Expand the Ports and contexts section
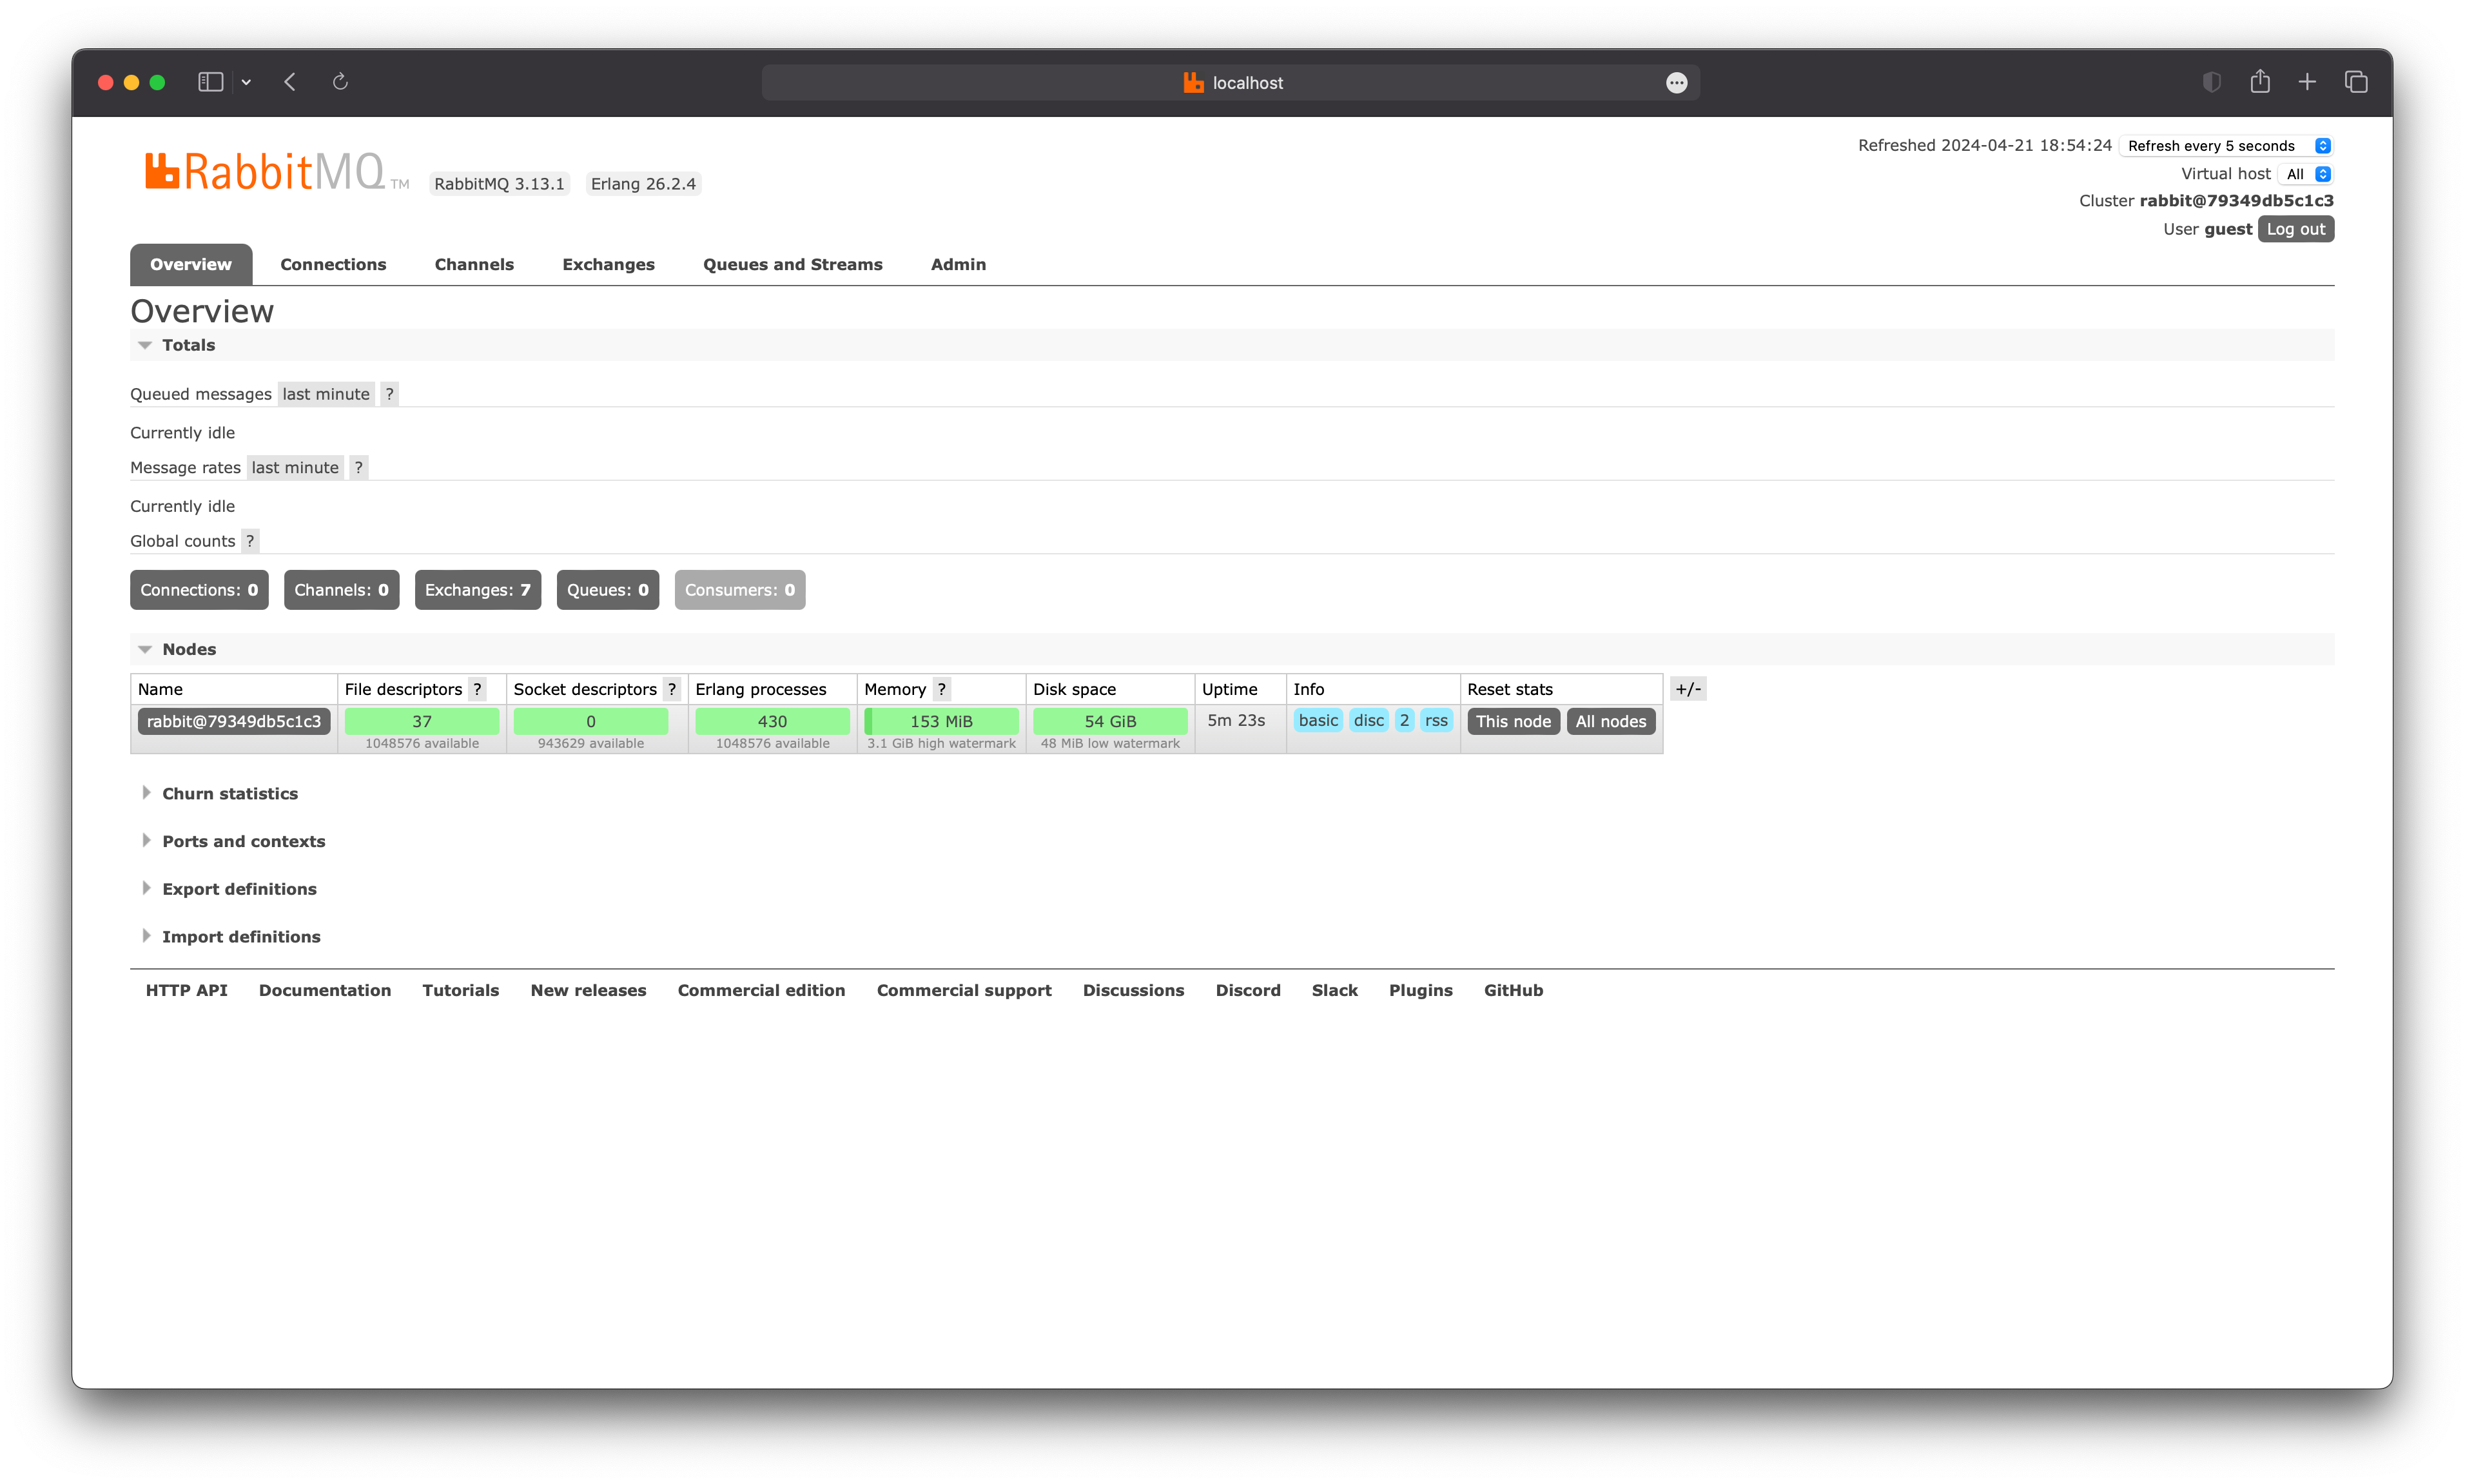 point(243,841)
